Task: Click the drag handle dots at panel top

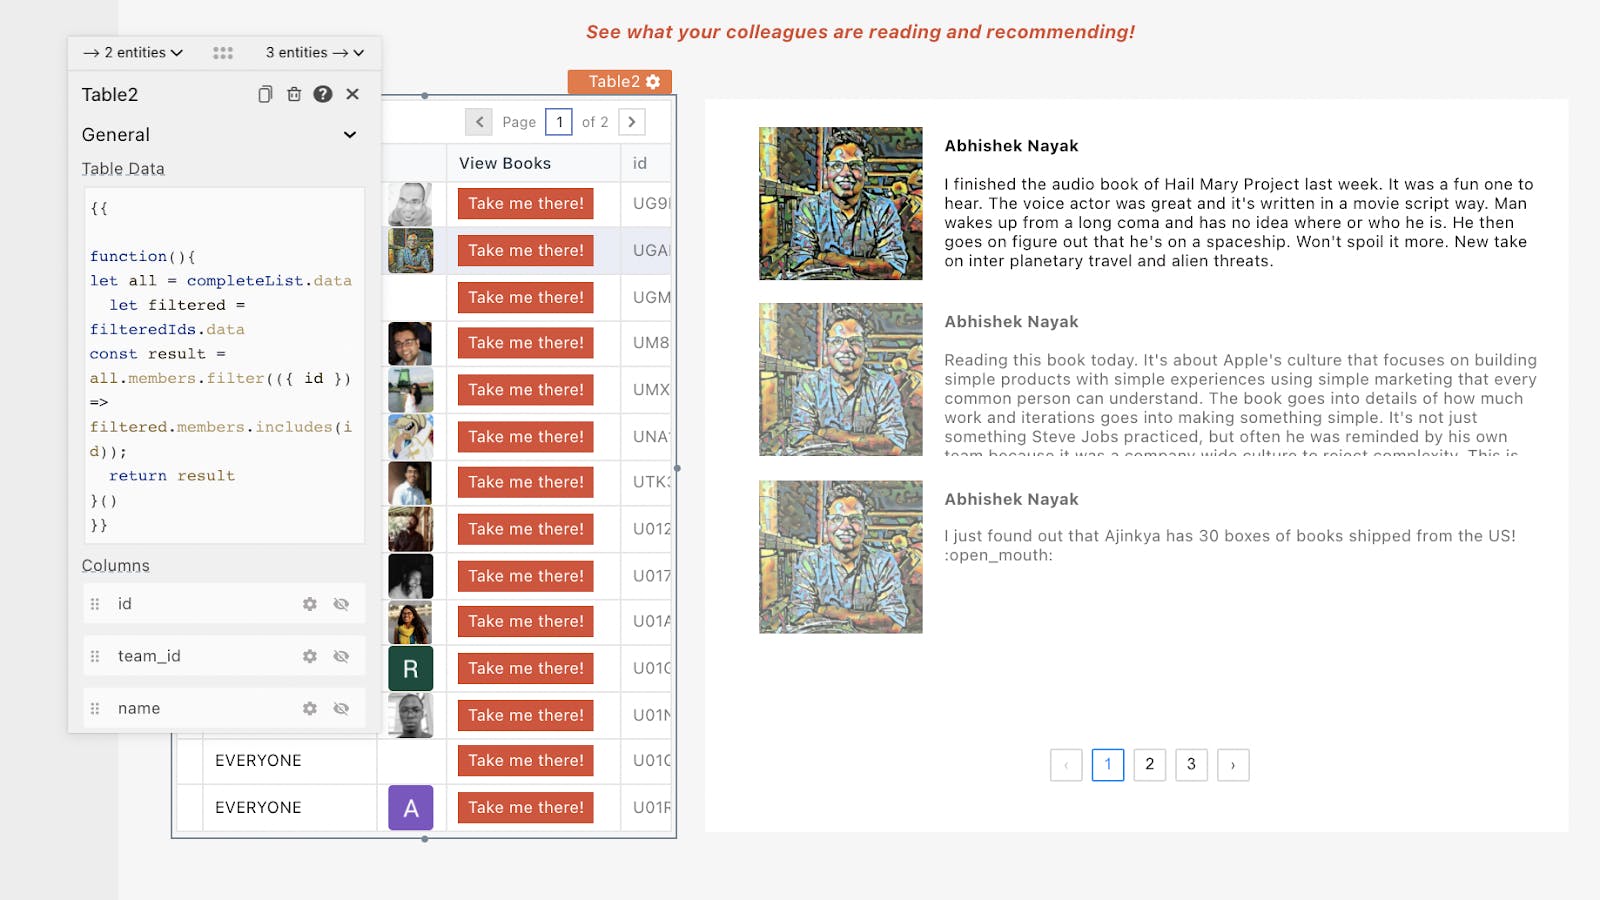Action: tap(223, 53)
